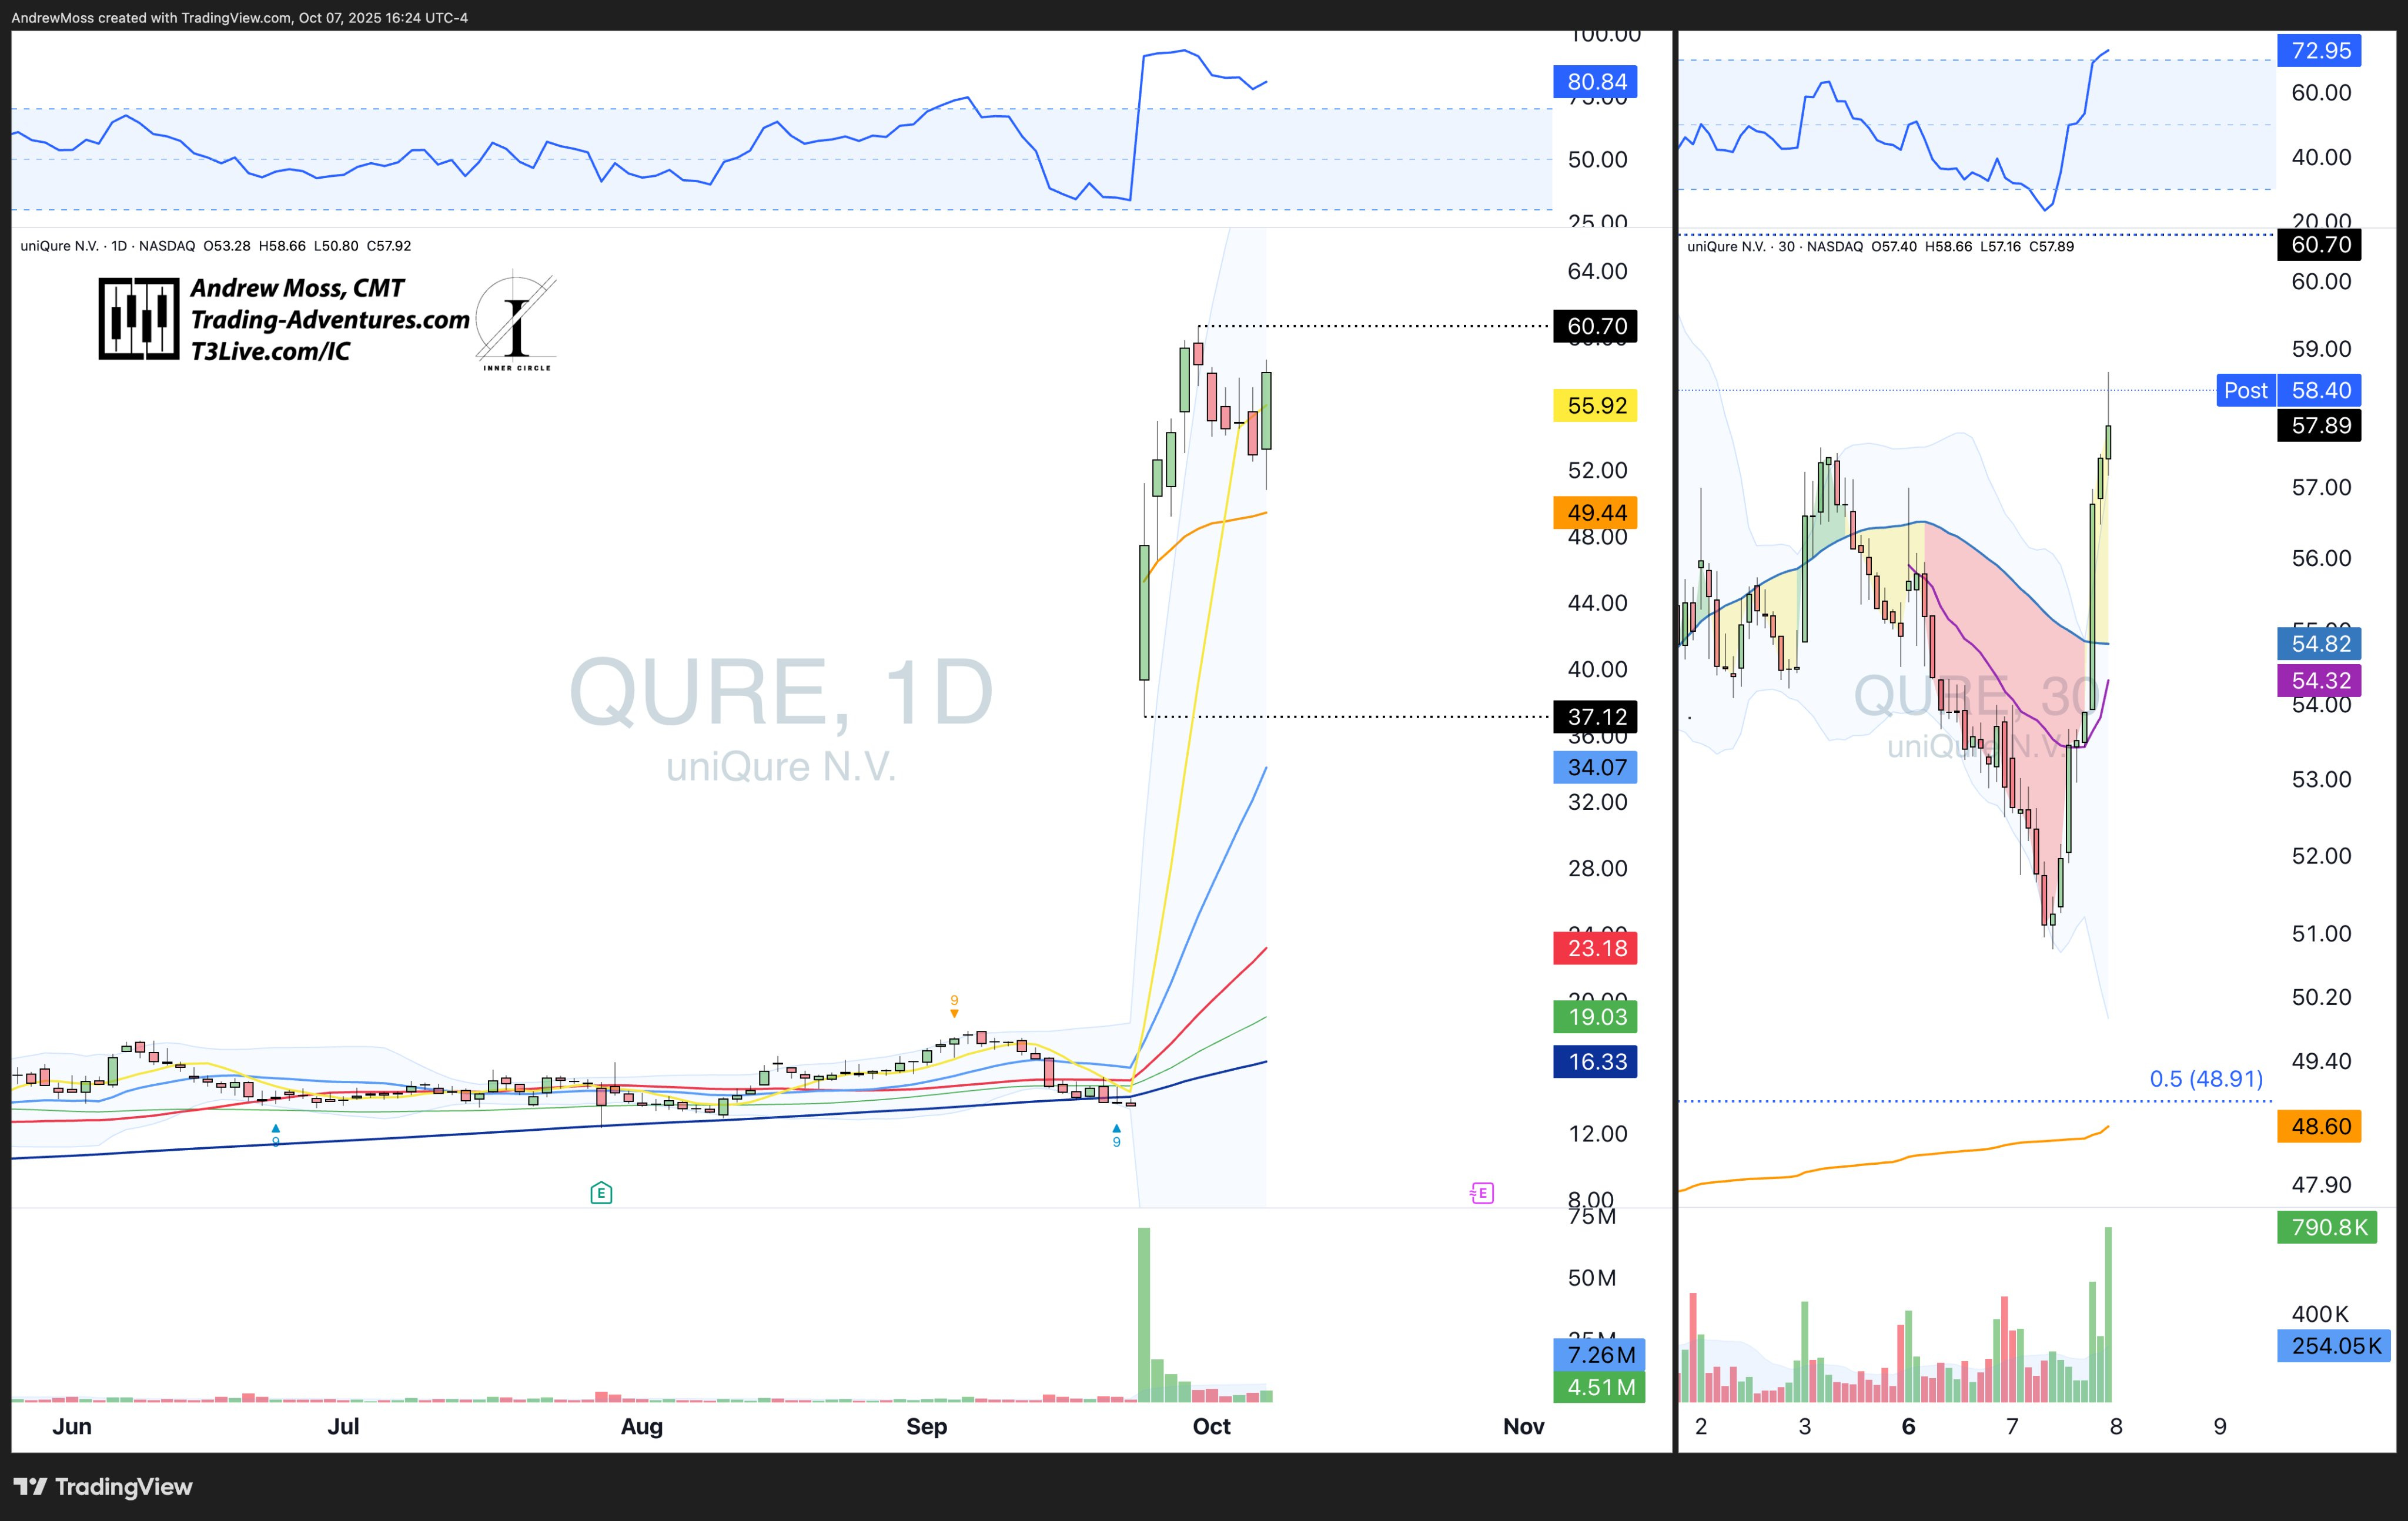Click the TradingView logo at bottom left
This screenshot has height=1521, width=2408.
tap(103, 1486)
